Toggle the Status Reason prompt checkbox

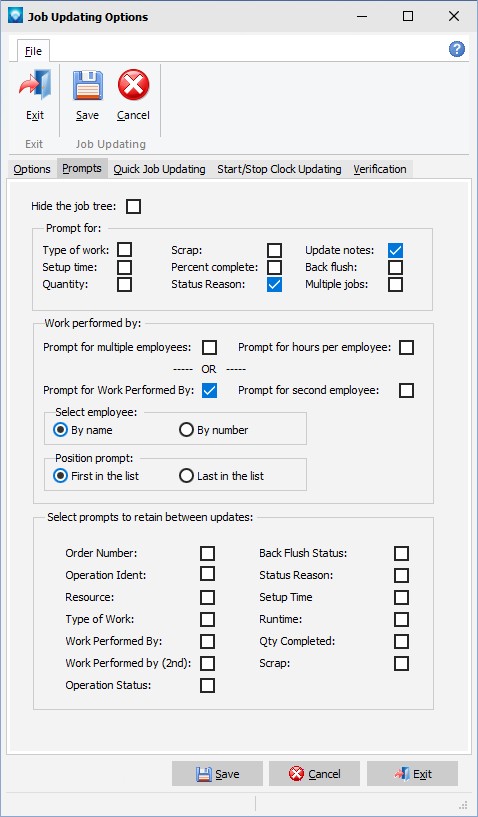274,284
